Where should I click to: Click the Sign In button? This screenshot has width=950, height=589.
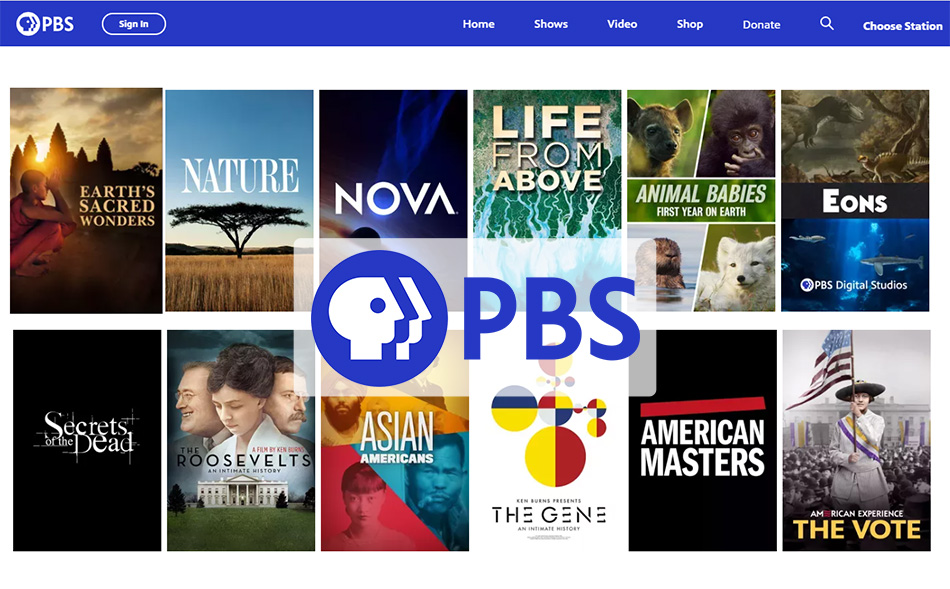(x=133, y=24)
